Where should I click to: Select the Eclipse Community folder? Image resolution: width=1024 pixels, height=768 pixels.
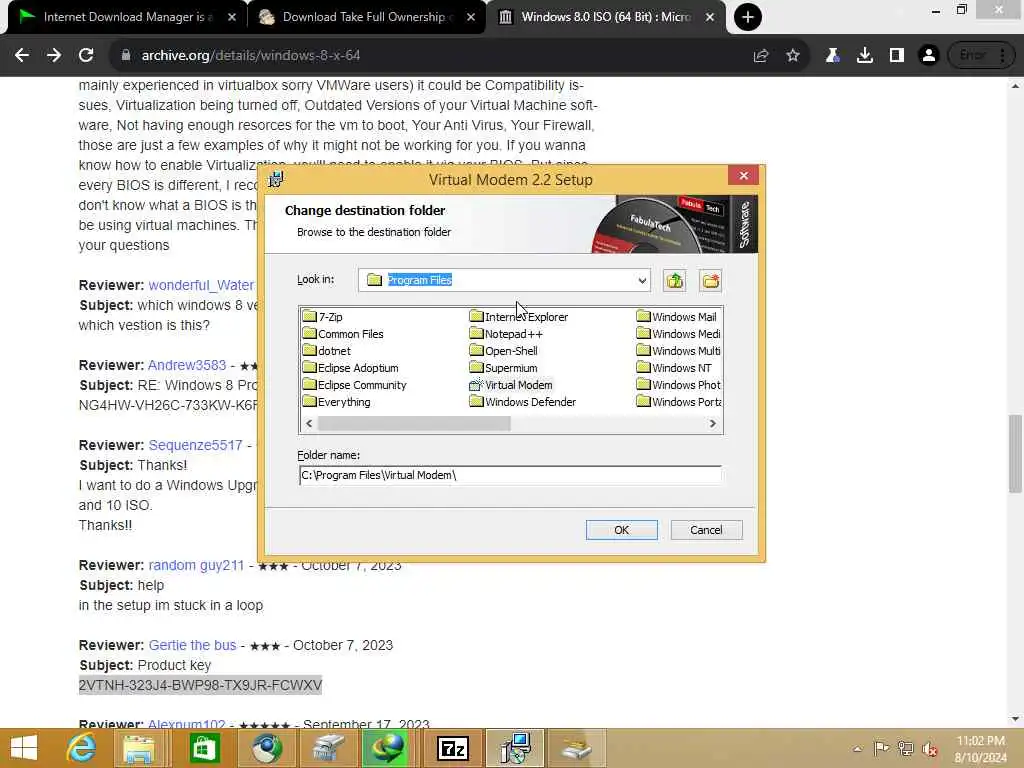pyautogui.click(x=355, y=385)
